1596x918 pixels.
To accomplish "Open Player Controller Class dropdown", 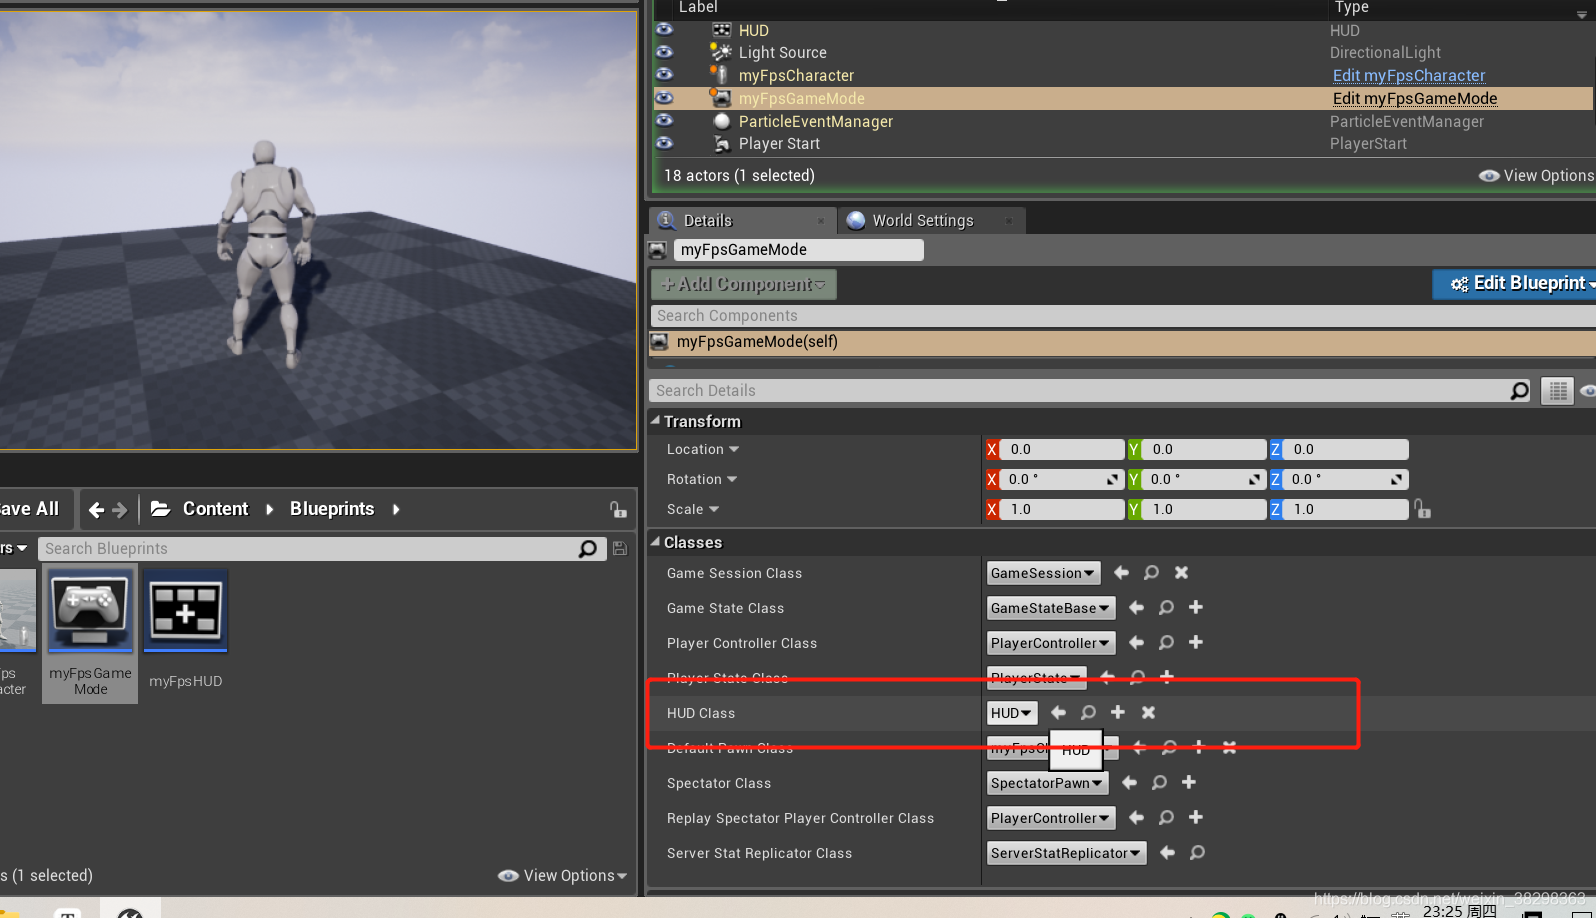I will (1050, 643).
